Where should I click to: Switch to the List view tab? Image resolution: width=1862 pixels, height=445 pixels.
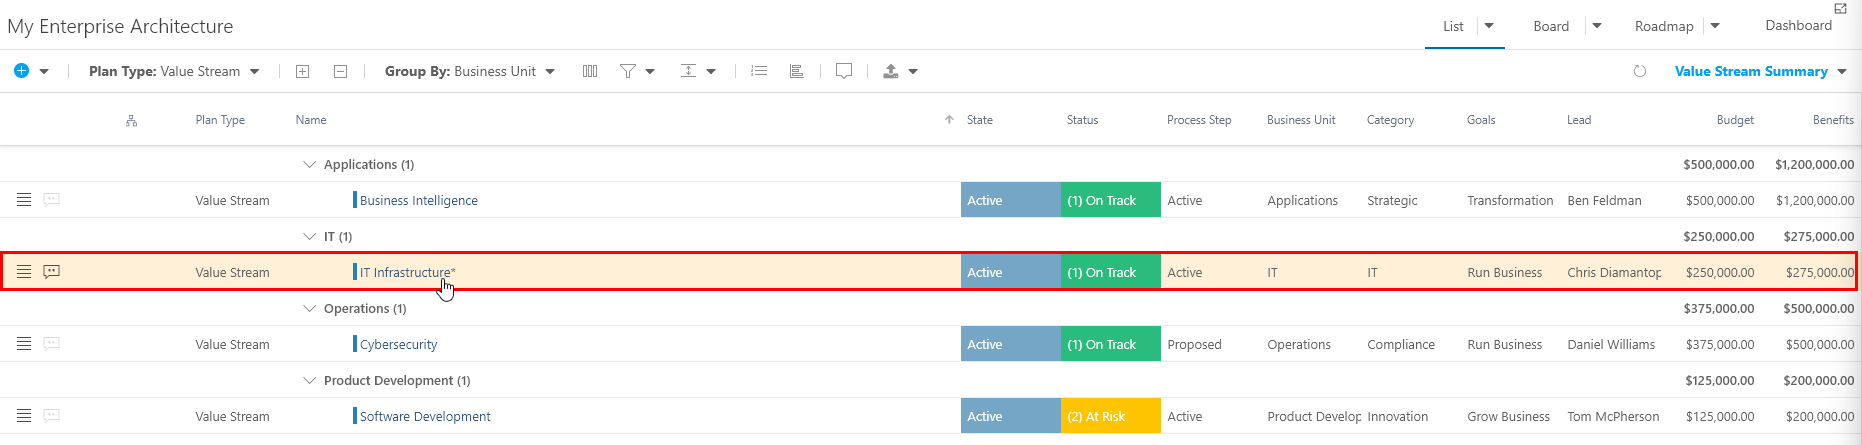click(1453, 26)
